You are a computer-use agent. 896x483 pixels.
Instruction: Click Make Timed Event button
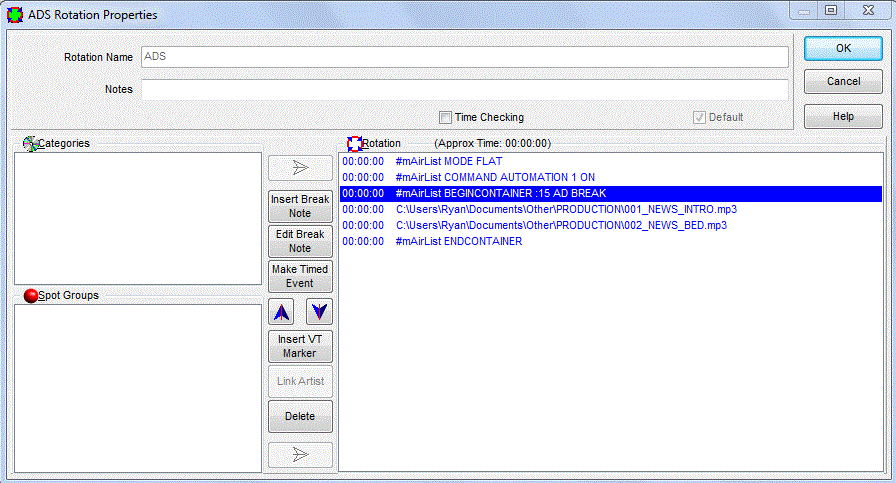[x=300, y=276]
